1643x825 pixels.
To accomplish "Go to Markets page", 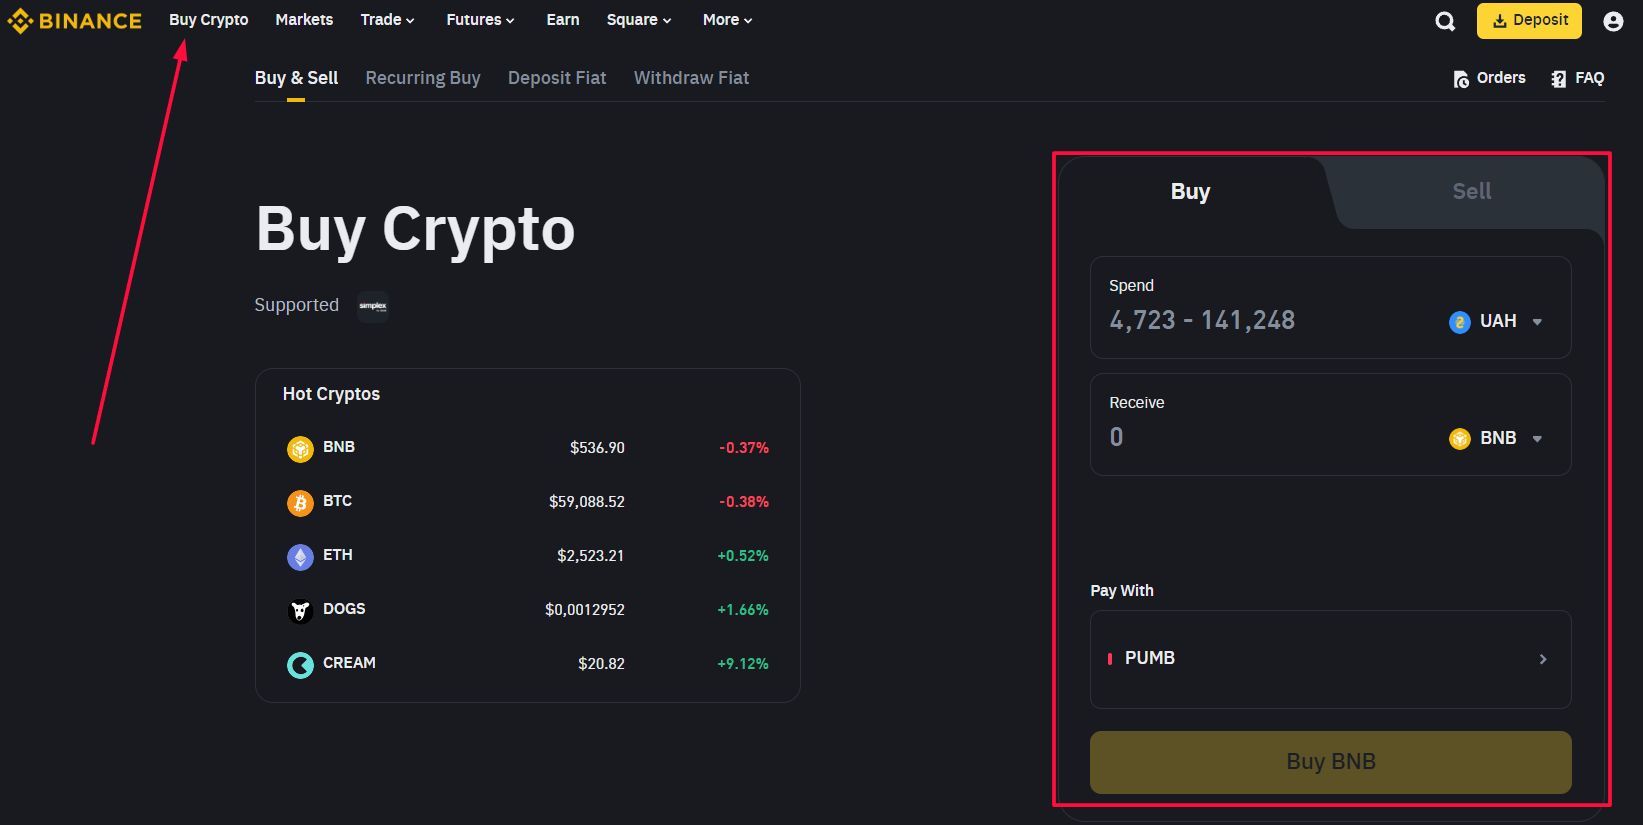I will [x=304, y=20].
